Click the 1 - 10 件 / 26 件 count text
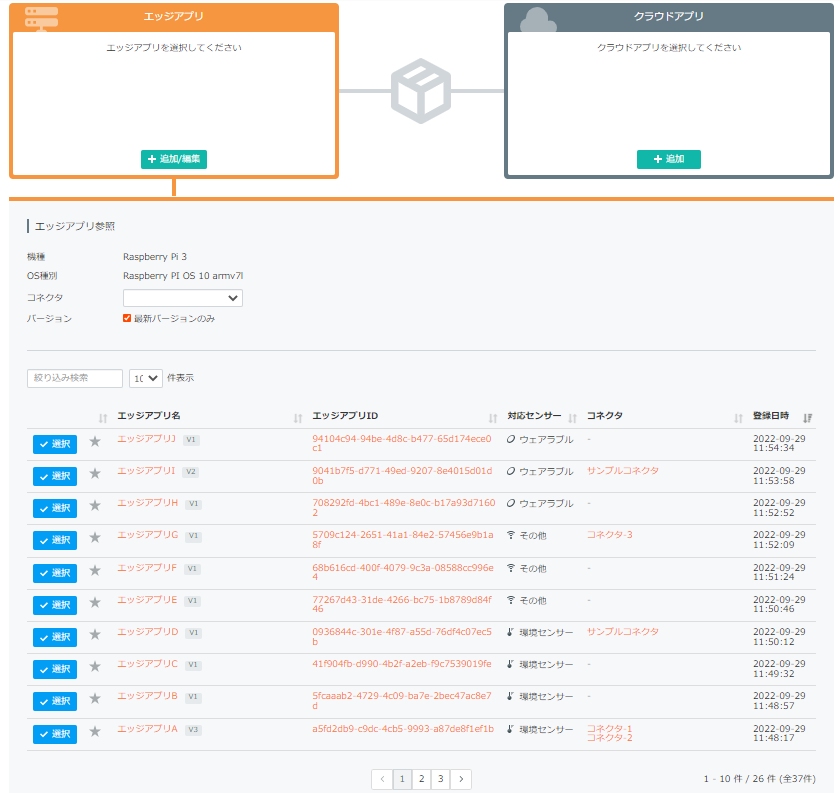The height and width of the screenshot is (793, 840). [x=760, y=779]
